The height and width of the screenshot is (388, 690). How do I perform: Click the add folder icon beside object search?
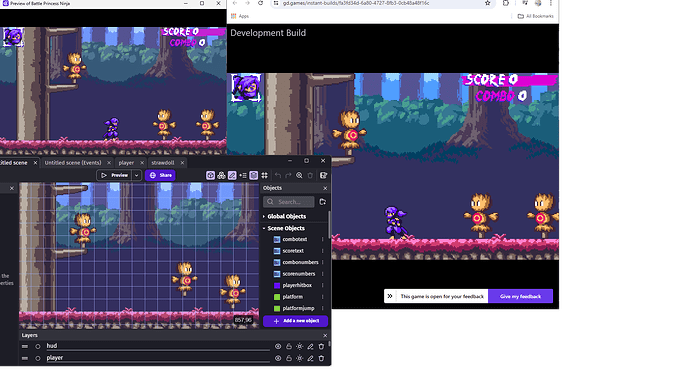pos(323,202)
